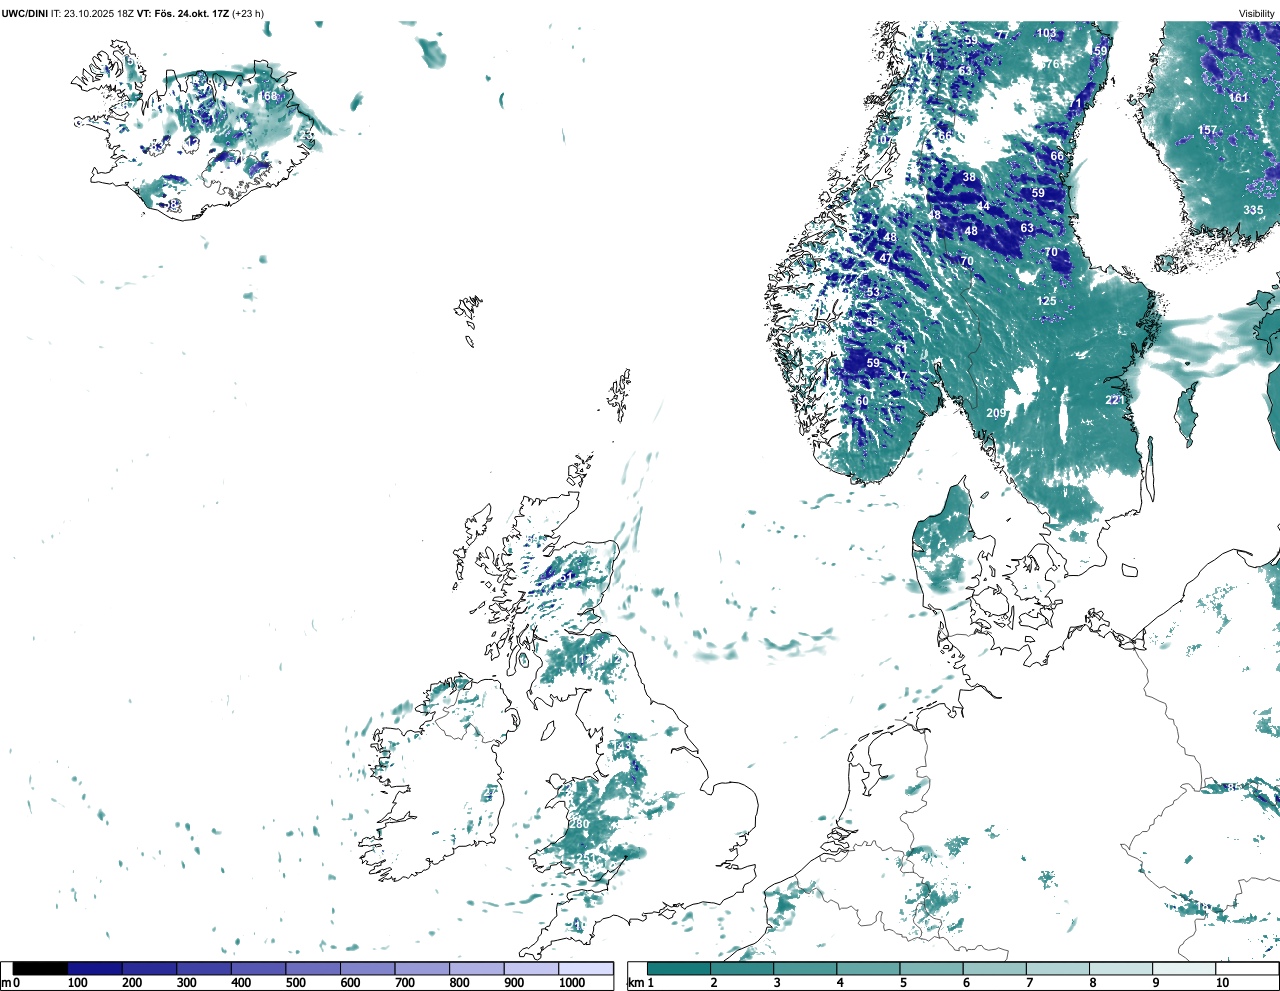
Task: Click the 8–9 km legend swatch
Action: 1120,968
